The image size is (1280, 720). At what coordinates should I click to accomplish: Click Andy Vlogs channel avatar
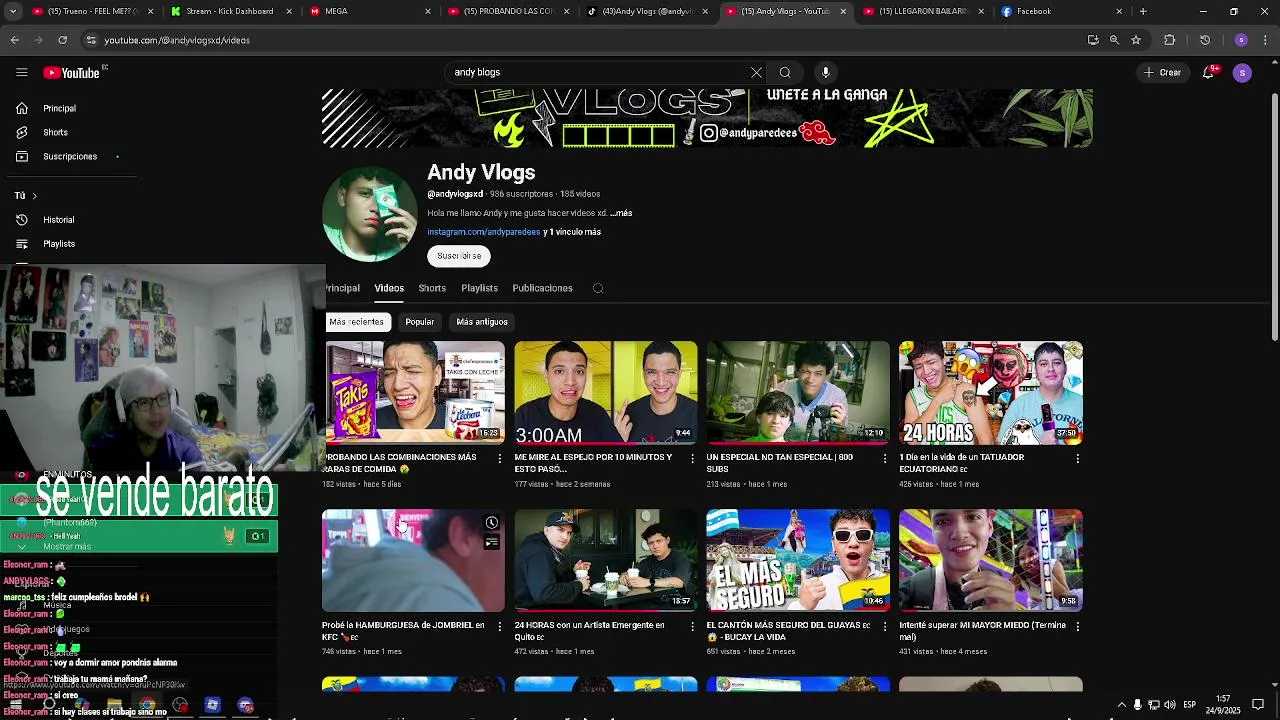click(x=370, y=215)
